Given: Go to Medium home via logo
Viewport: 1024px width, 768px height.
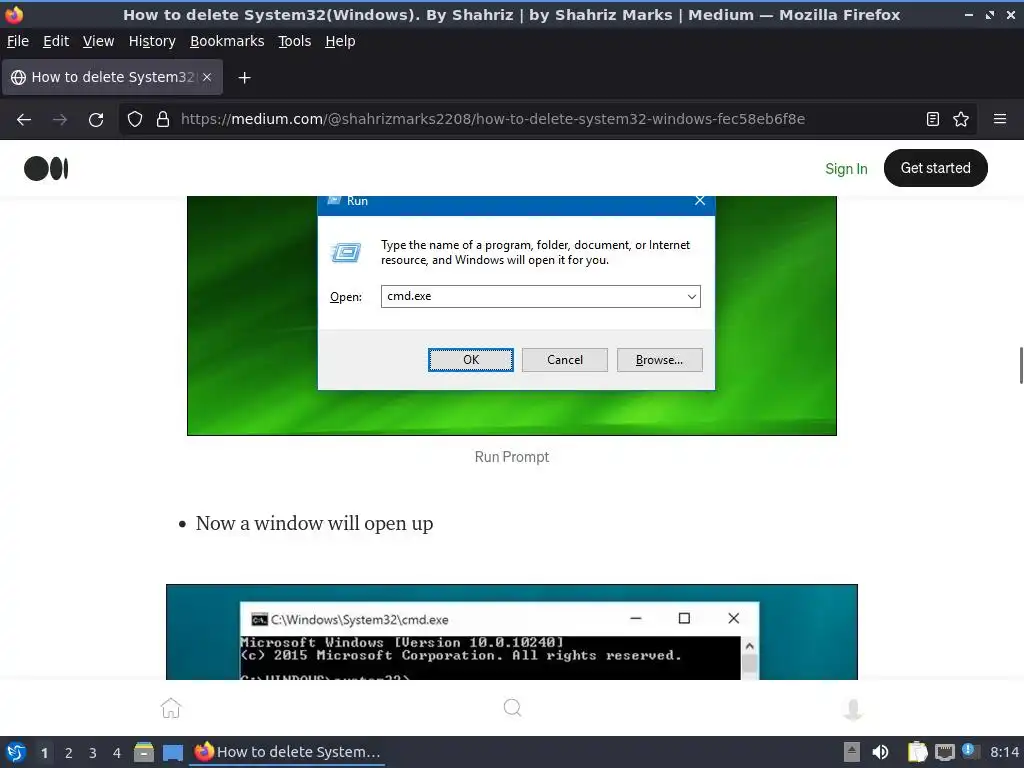Looking at the screenshot, I should [46, 168].
